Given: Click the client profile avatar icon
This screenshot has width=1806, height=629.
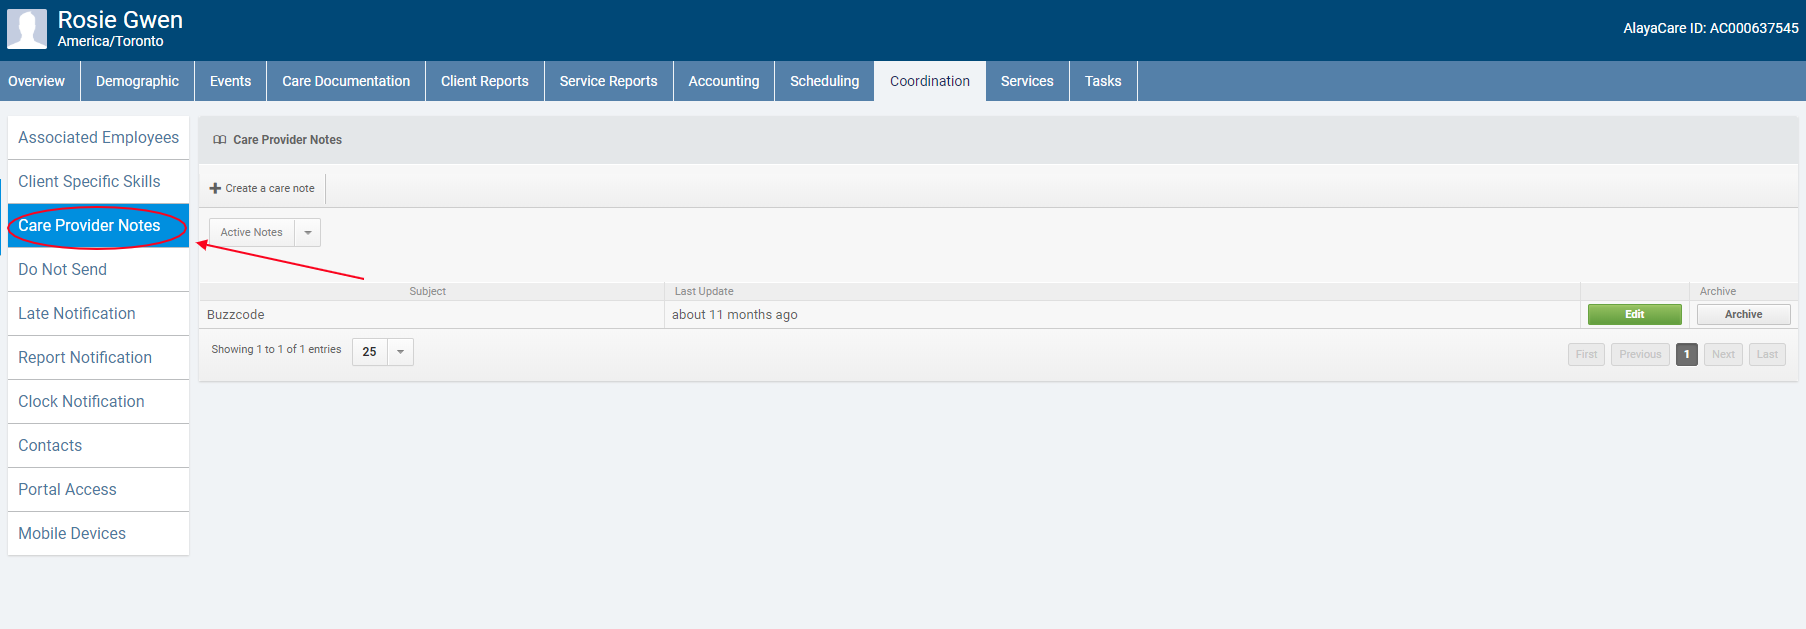Looking at the screenshot, I should coord(27,29).
